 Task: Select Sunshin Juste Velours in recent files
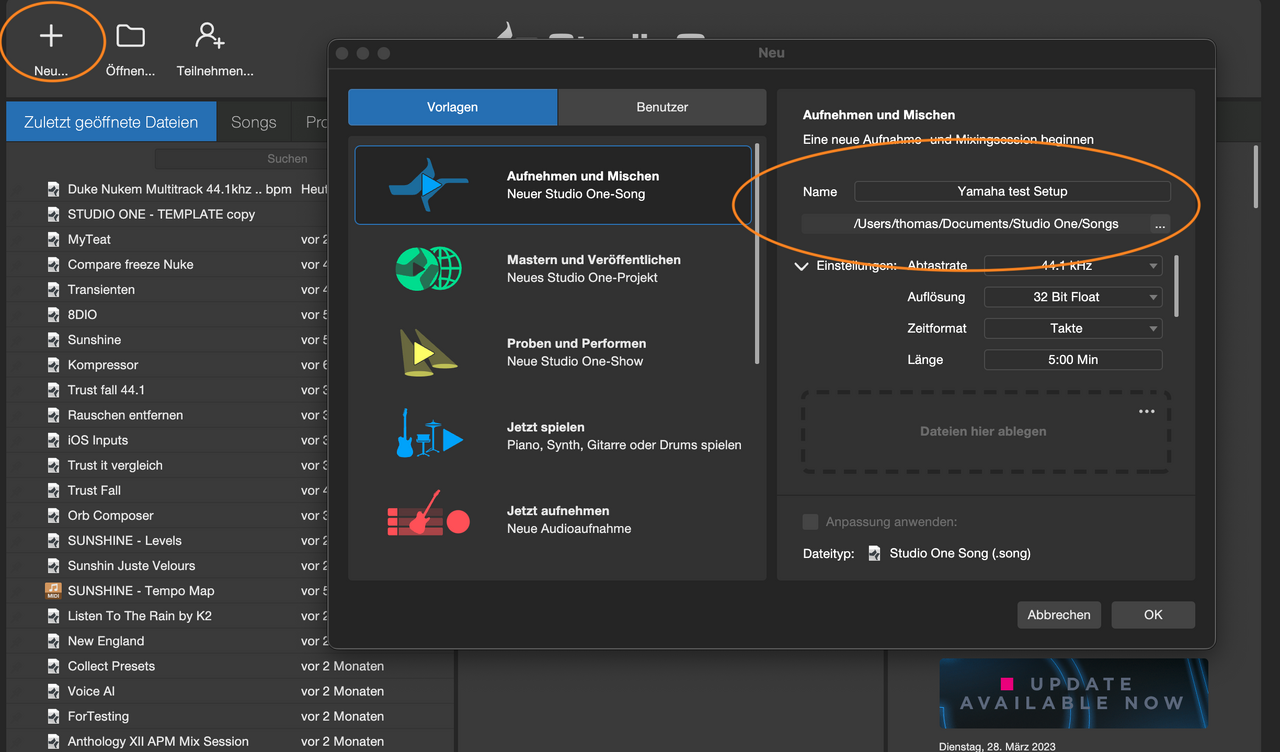[x=131, y=565]
